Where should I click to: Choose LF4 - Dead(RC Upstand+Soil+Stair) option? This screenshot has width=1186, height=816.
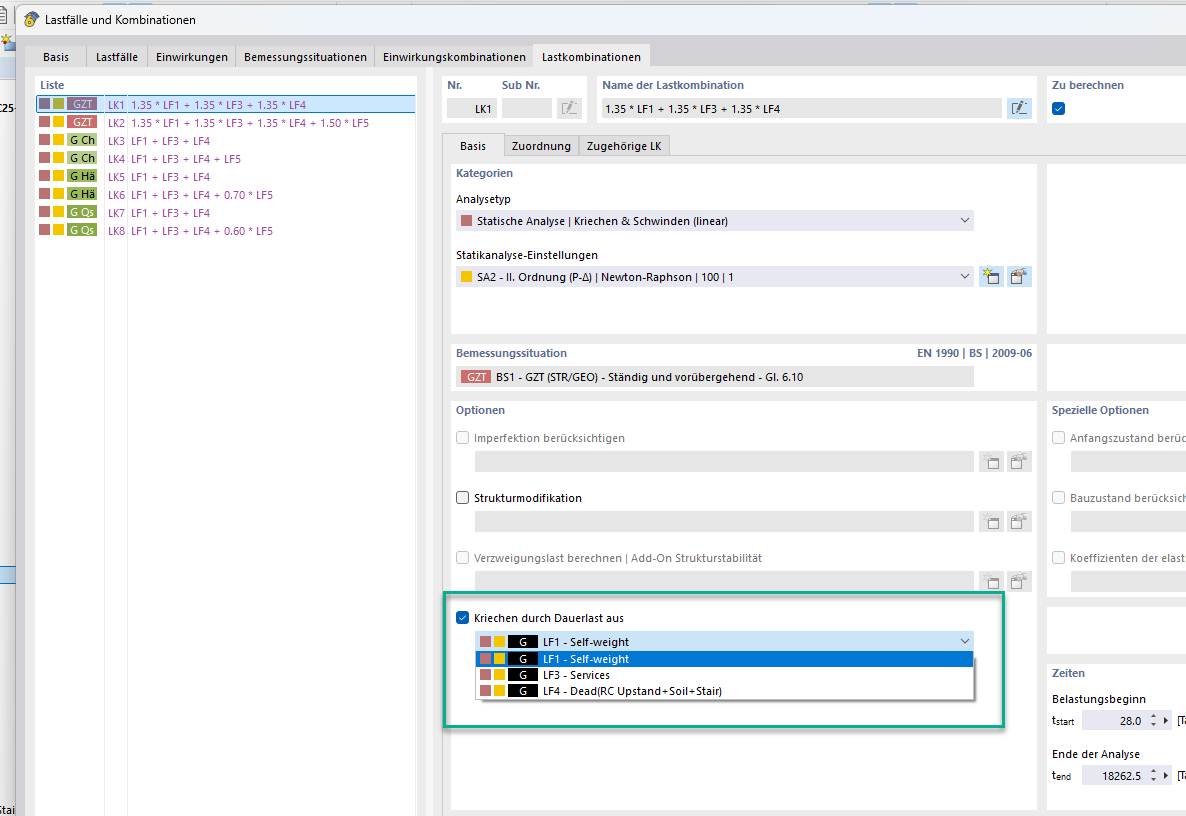pyautogui.click(x=725, y=690)
